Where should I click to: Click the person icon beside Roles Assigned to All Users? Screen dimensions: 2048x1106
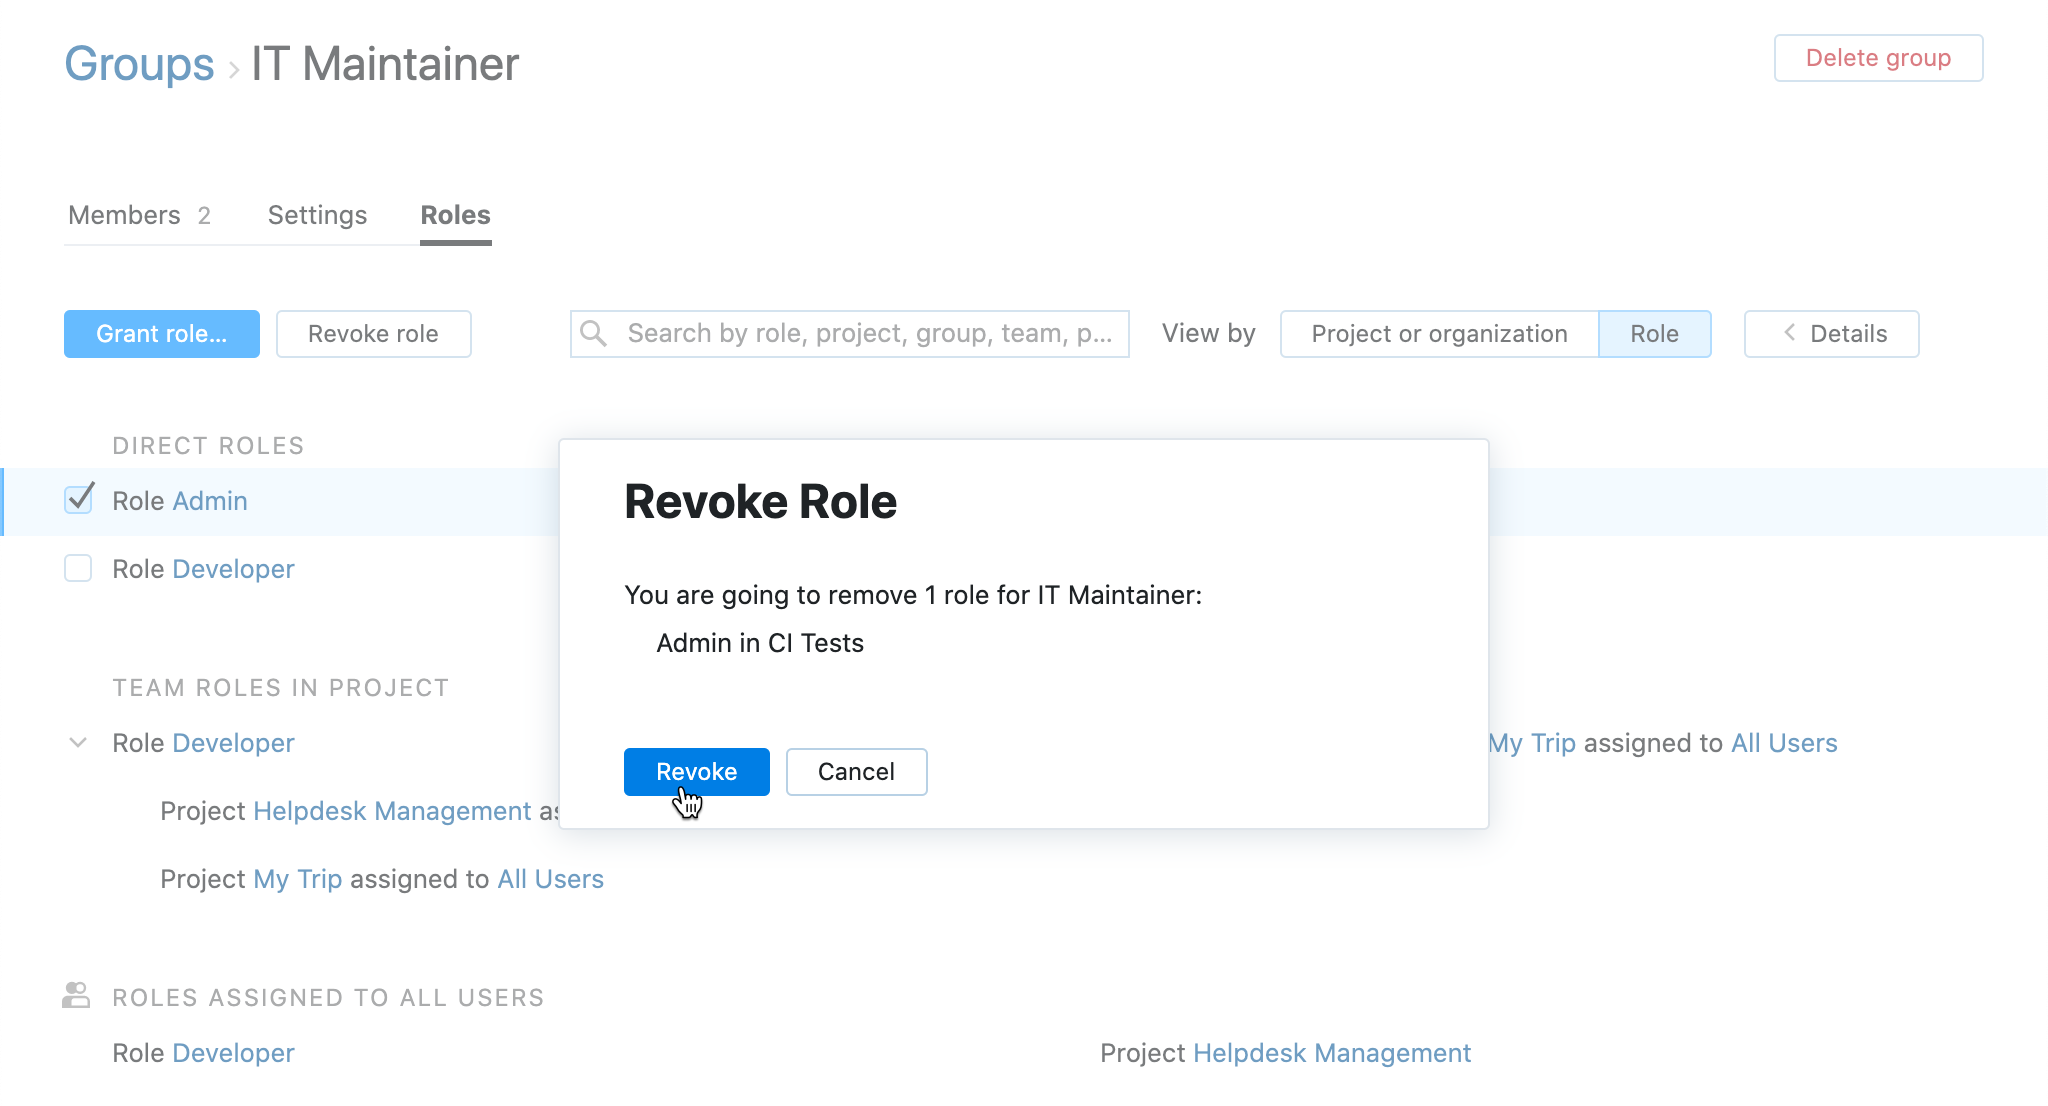pos(78,994)
